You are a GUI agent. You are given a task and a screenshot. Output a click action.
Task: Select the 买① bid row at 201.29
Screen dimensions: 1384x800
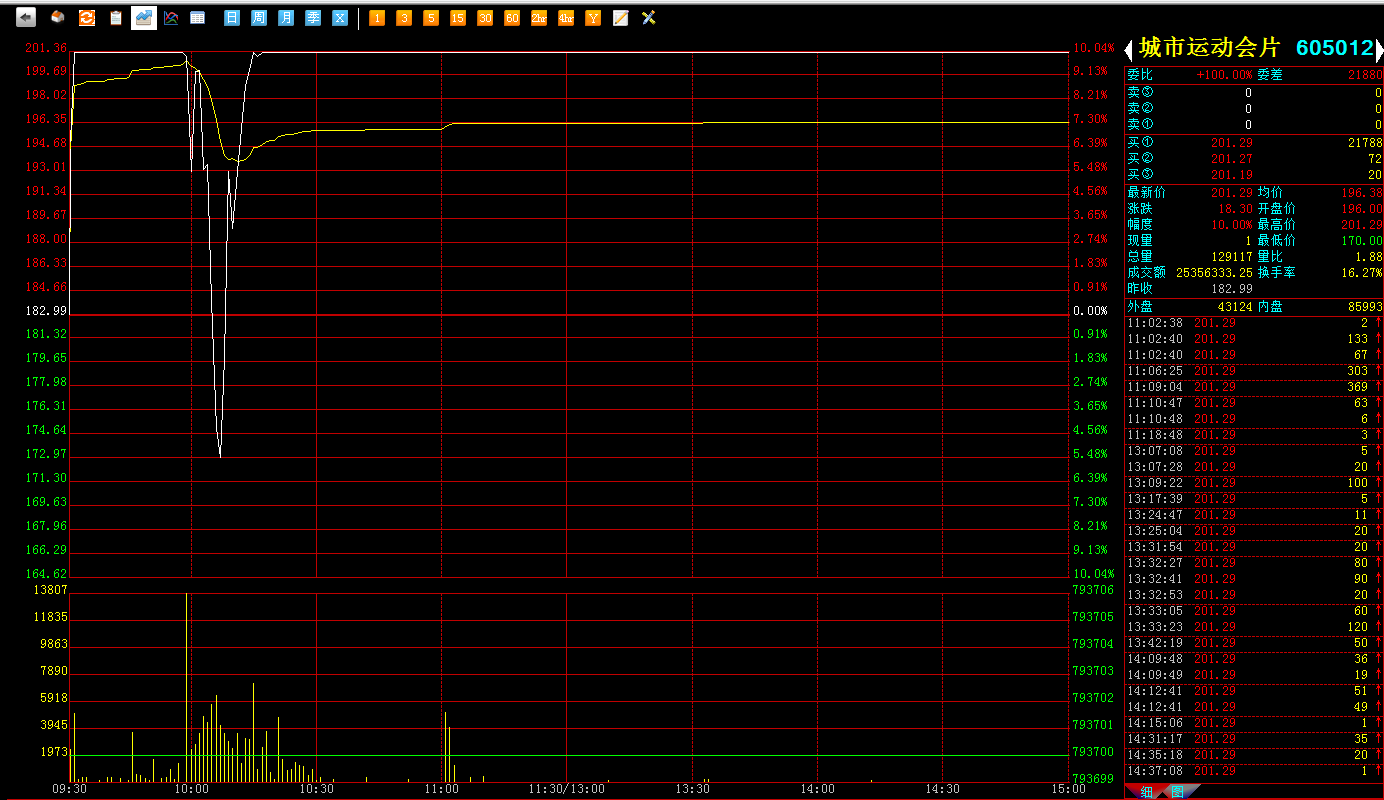click(x=1254, y=143)
